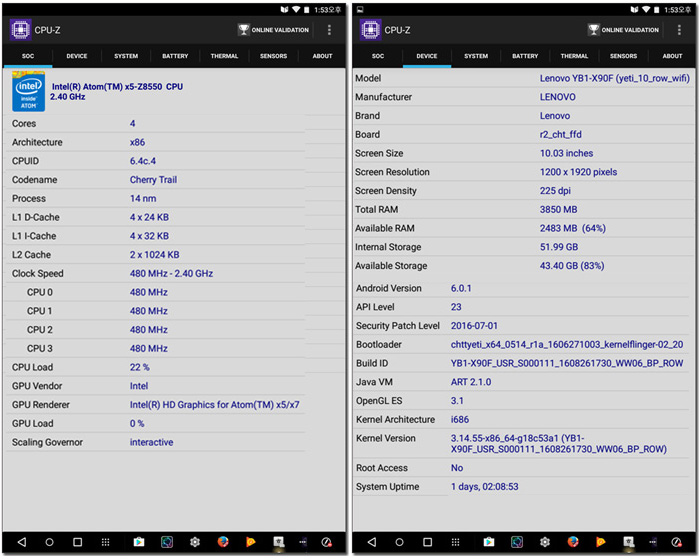Image resolution: width=700 pixels, height=560 pixels.
Task: Open the System tab on the SoC screen
Action: click(x=126, y=56)
